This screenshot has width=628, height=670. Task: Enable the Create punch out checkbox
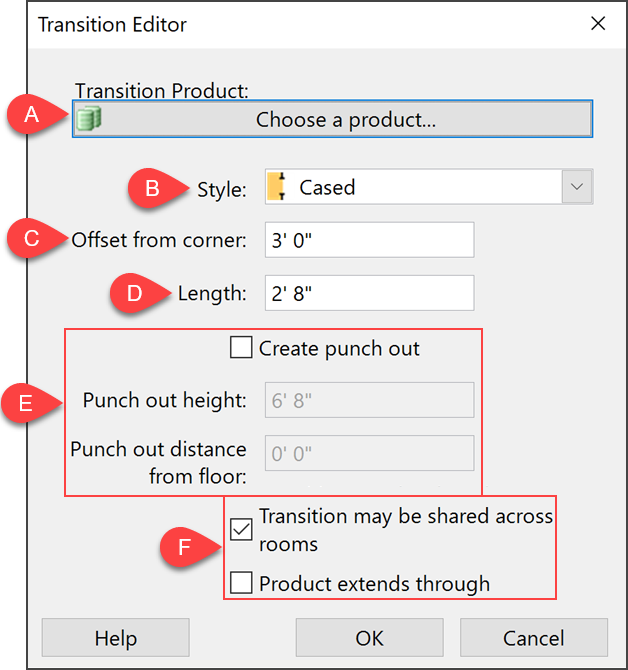pyautogui.click(x=241, y=347)
